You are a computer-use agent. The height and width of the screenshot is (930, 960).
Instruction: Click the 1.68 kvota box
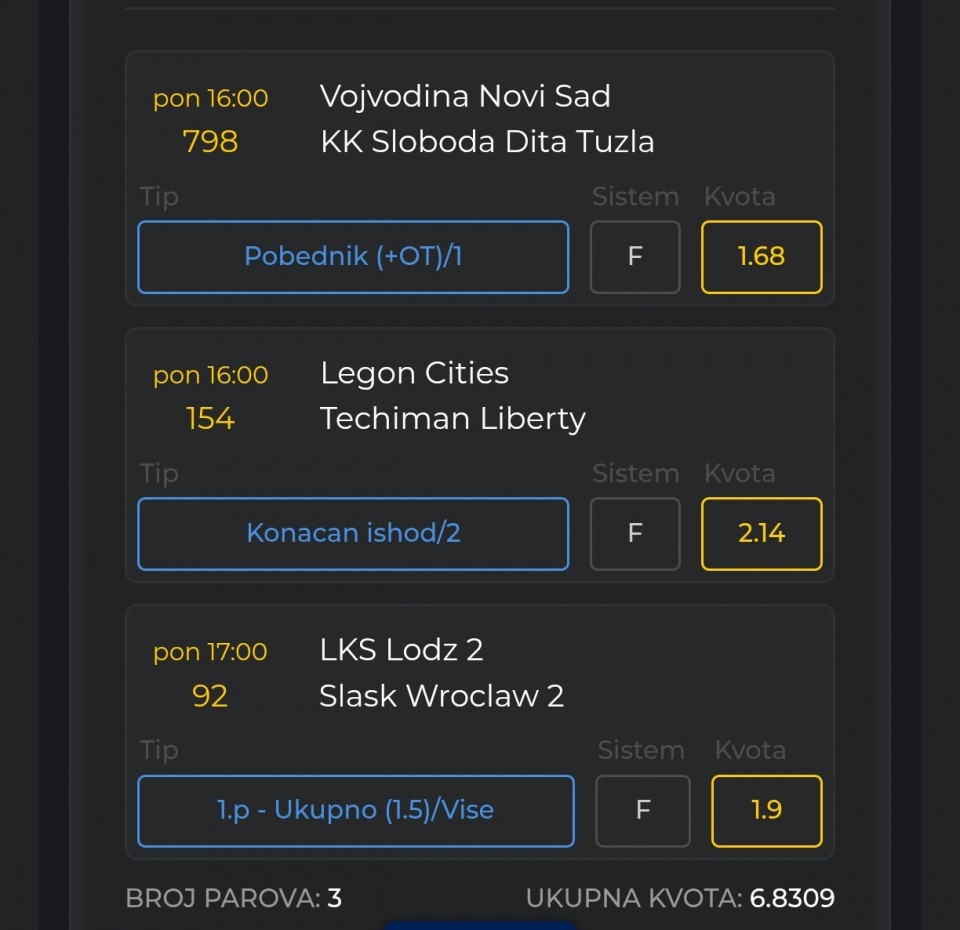pyautogui.click(x=761, y=257)
